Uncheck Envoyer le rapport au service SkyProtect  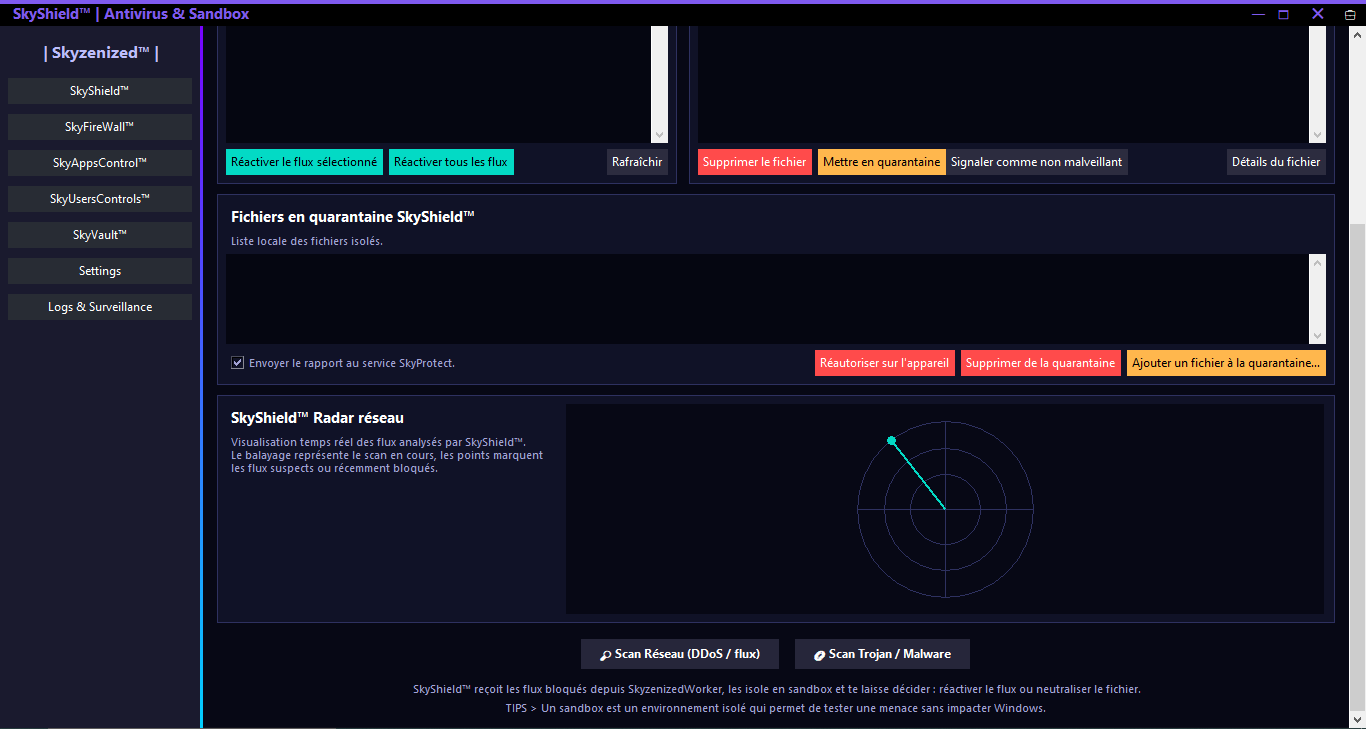pos(238,363)
